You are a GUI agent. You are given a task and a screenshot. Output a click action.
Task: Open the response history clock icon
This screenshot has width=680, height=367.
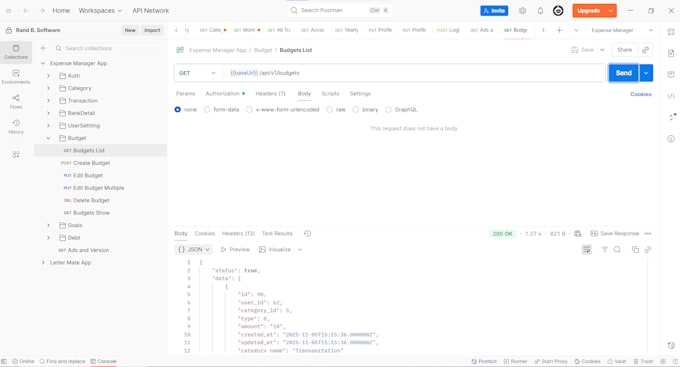307,233
